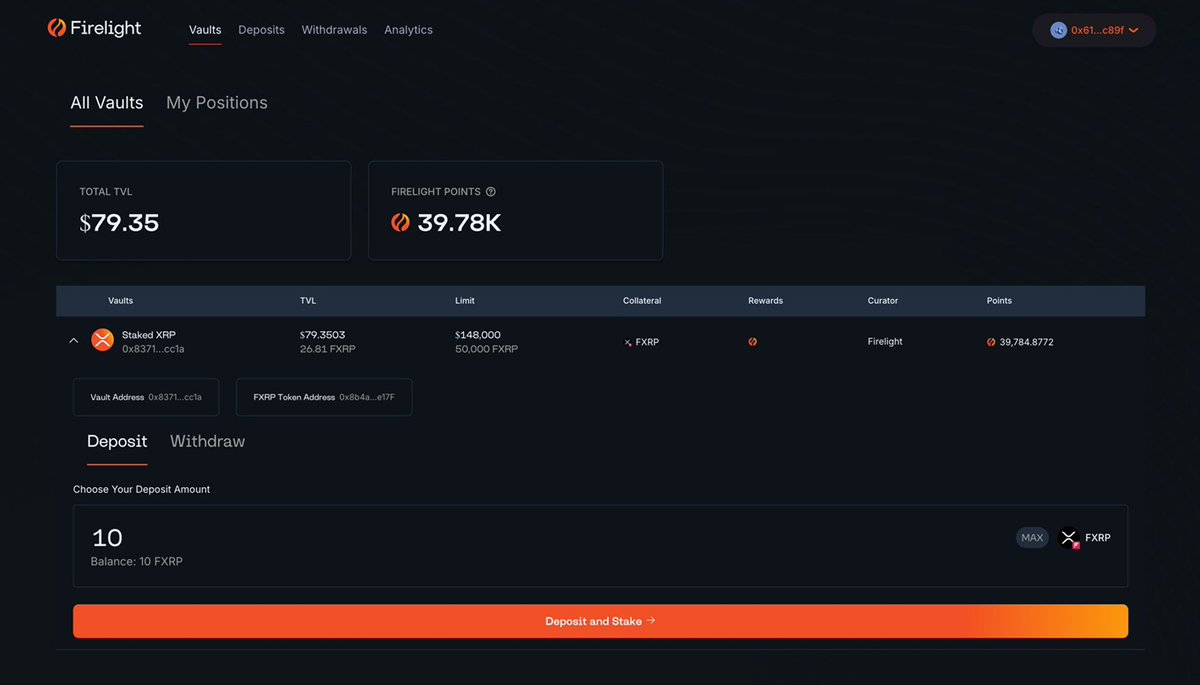
Task: Open the wallet account dropdown
Action: click(x=1134, y=30)
